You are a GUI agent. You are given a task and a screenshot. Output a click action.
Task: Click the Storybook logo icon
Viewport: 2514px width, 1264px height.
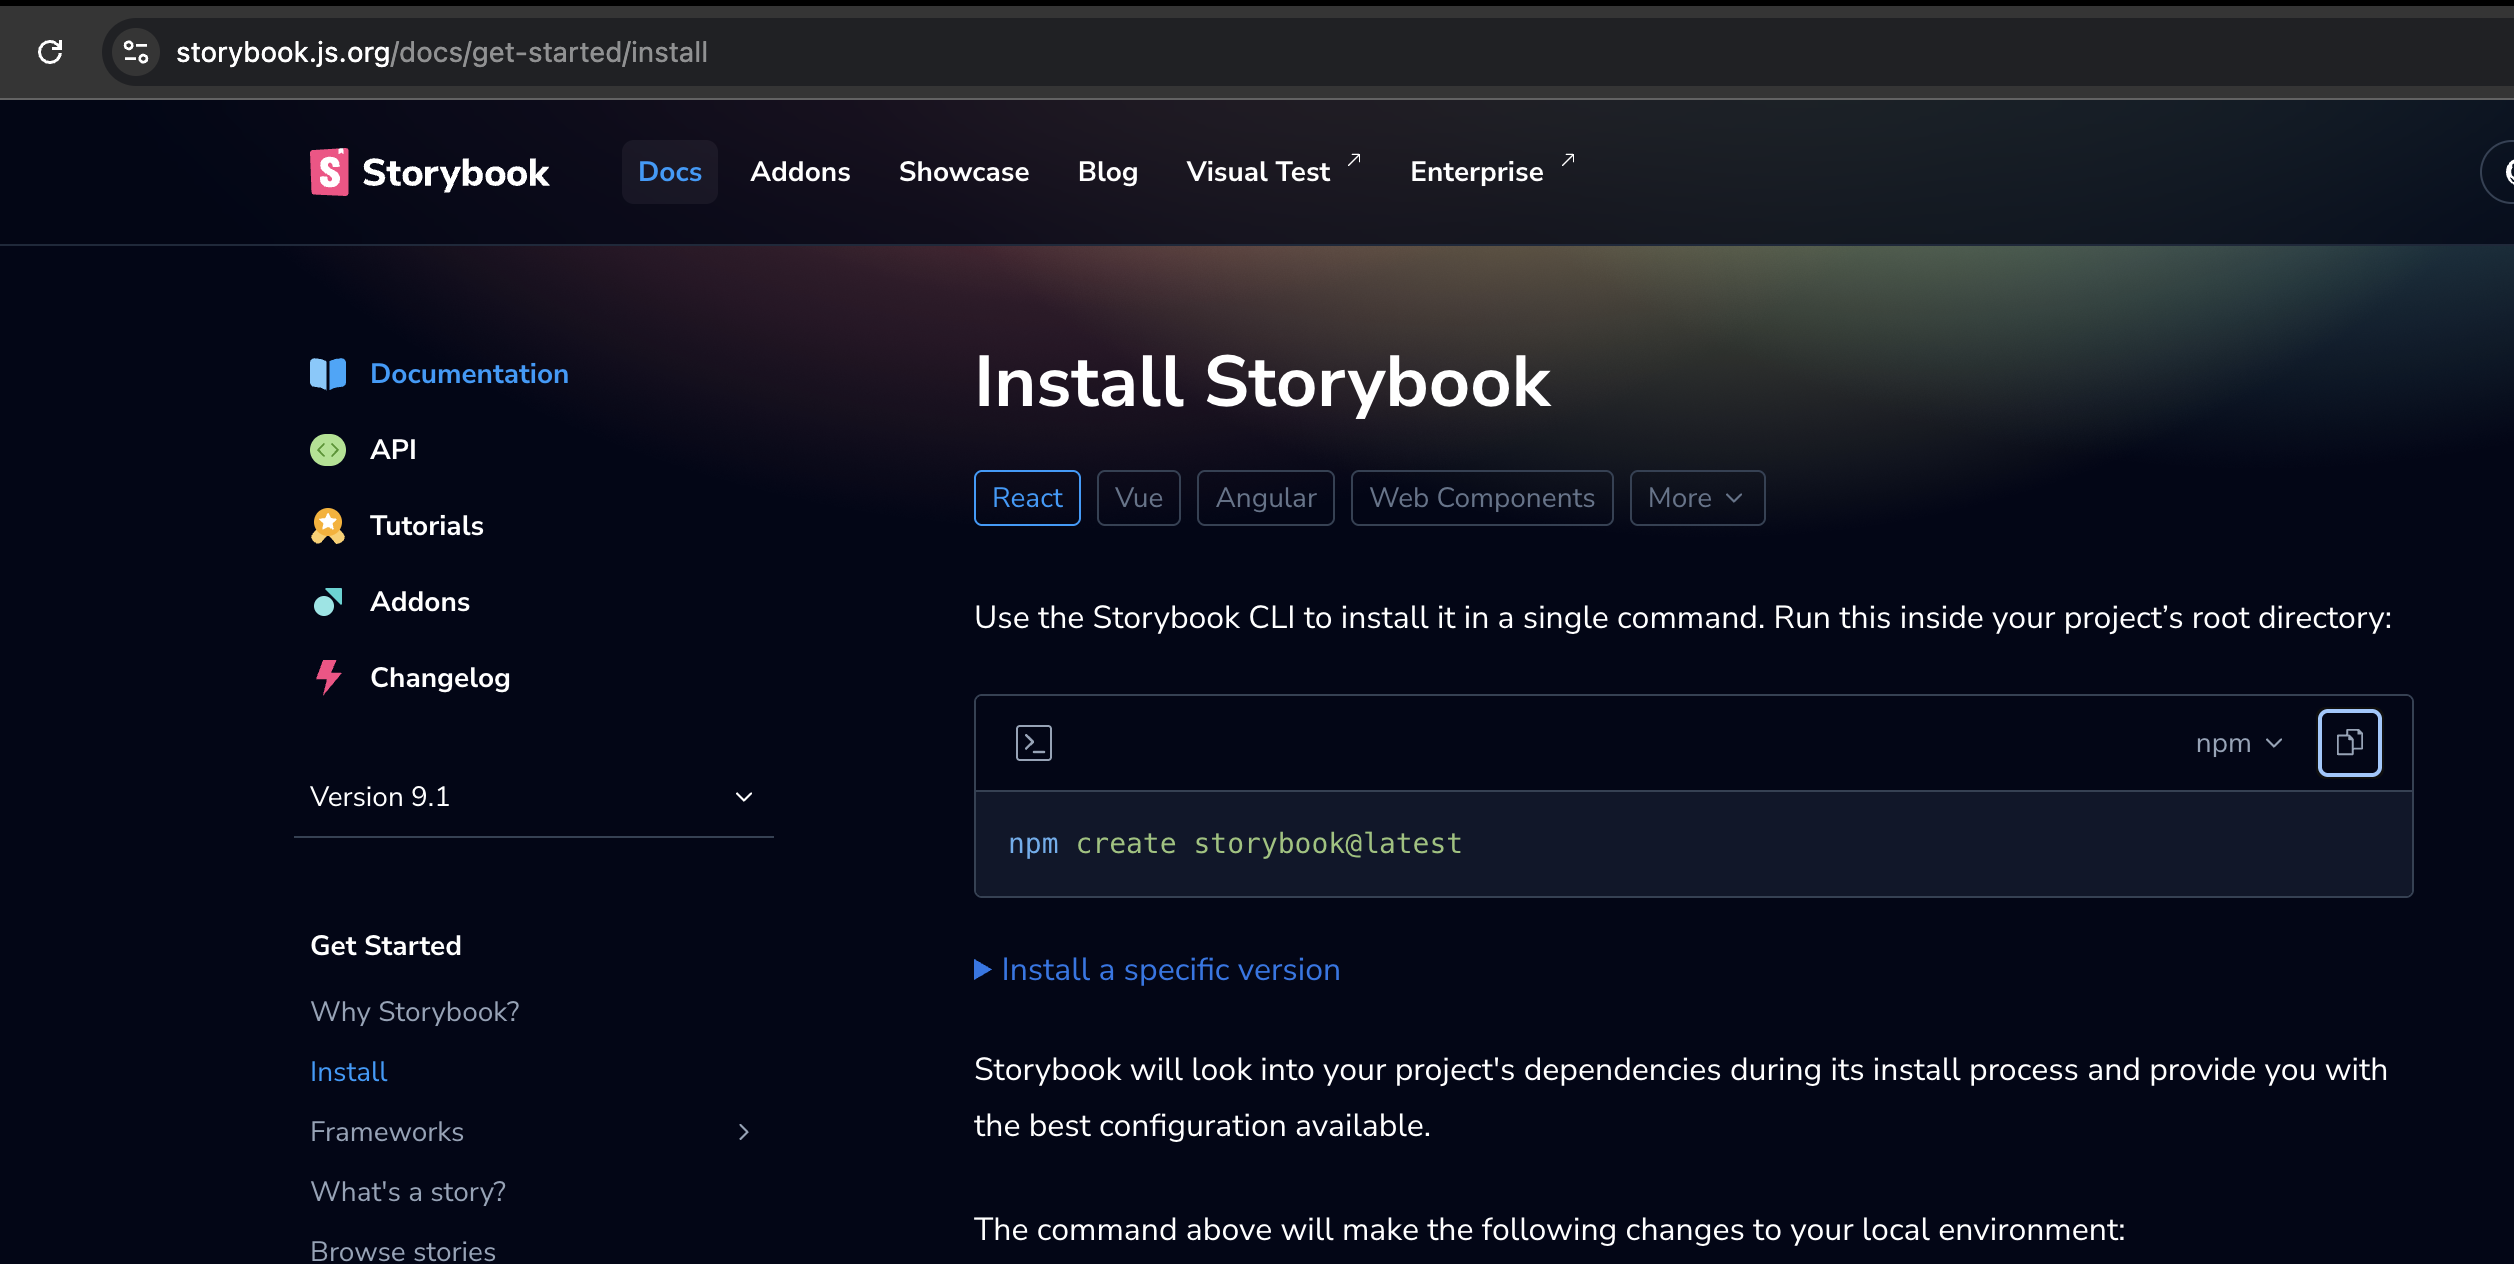[x=329, y=172]
